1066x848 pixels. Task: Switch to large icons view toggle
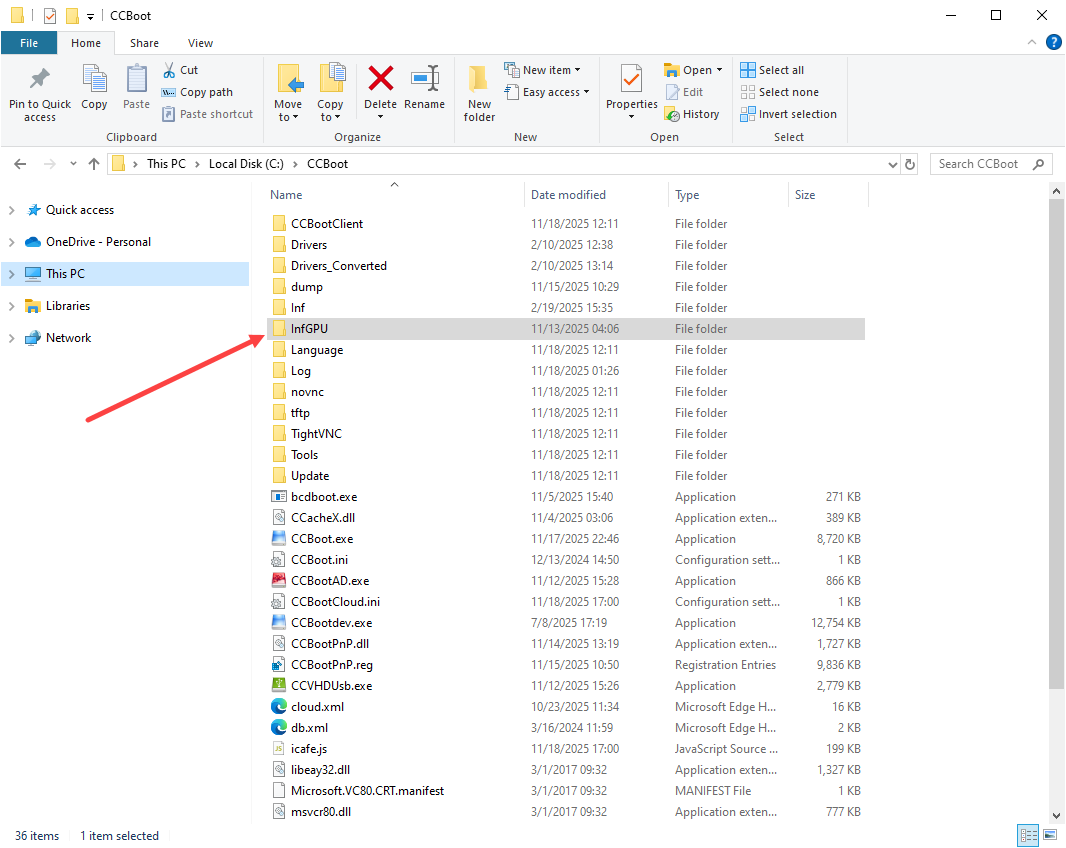(x=1052, y=835)
